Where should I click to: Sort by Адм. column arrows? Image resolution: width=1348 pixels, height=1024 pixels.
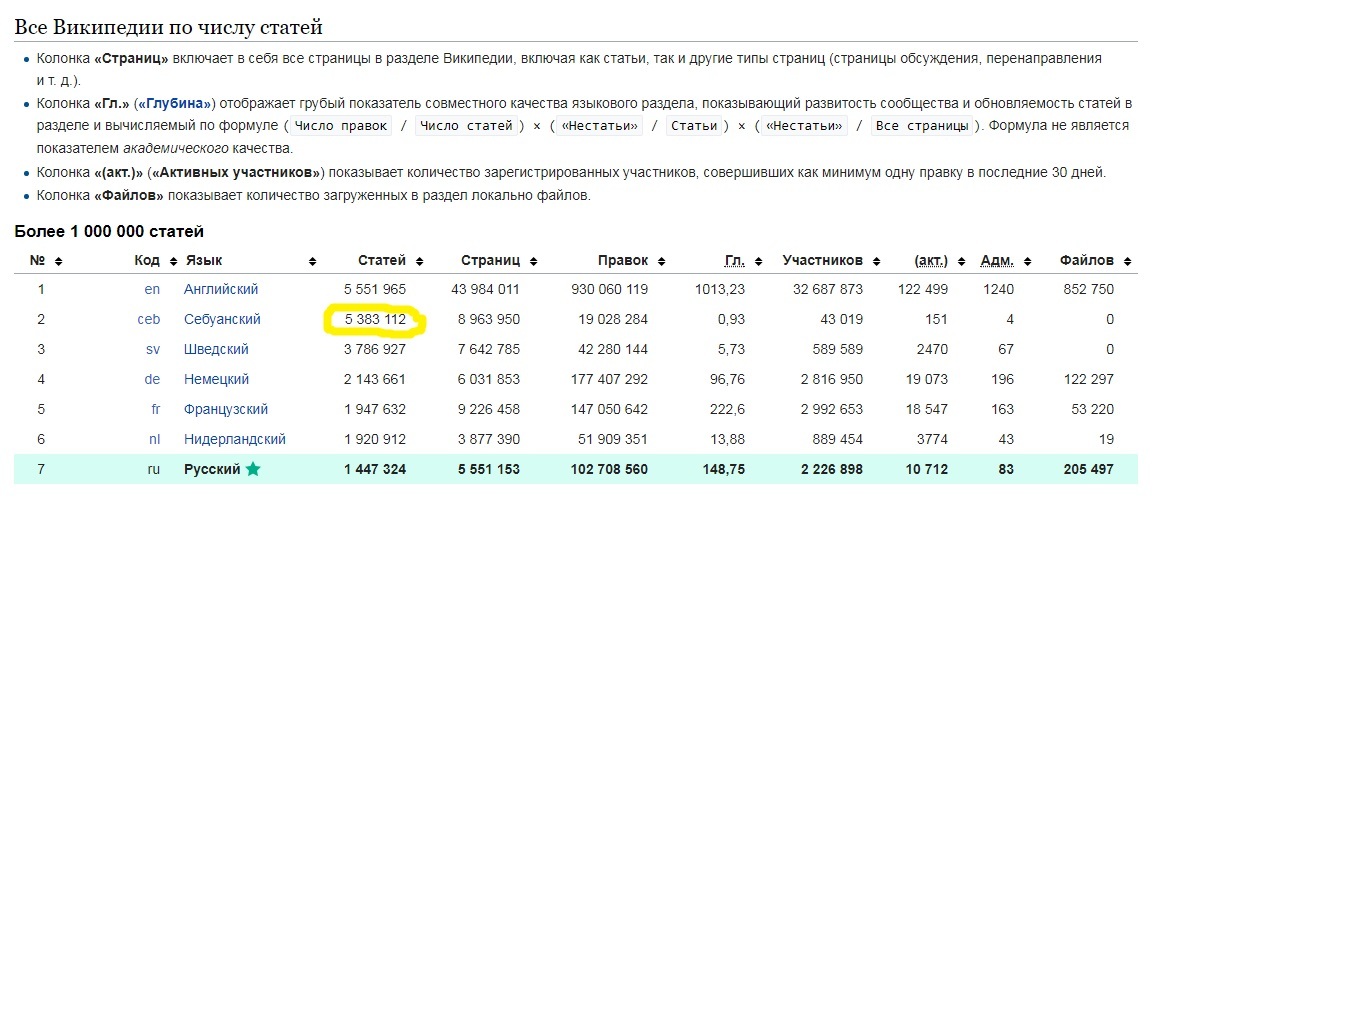click(1027, 261)
